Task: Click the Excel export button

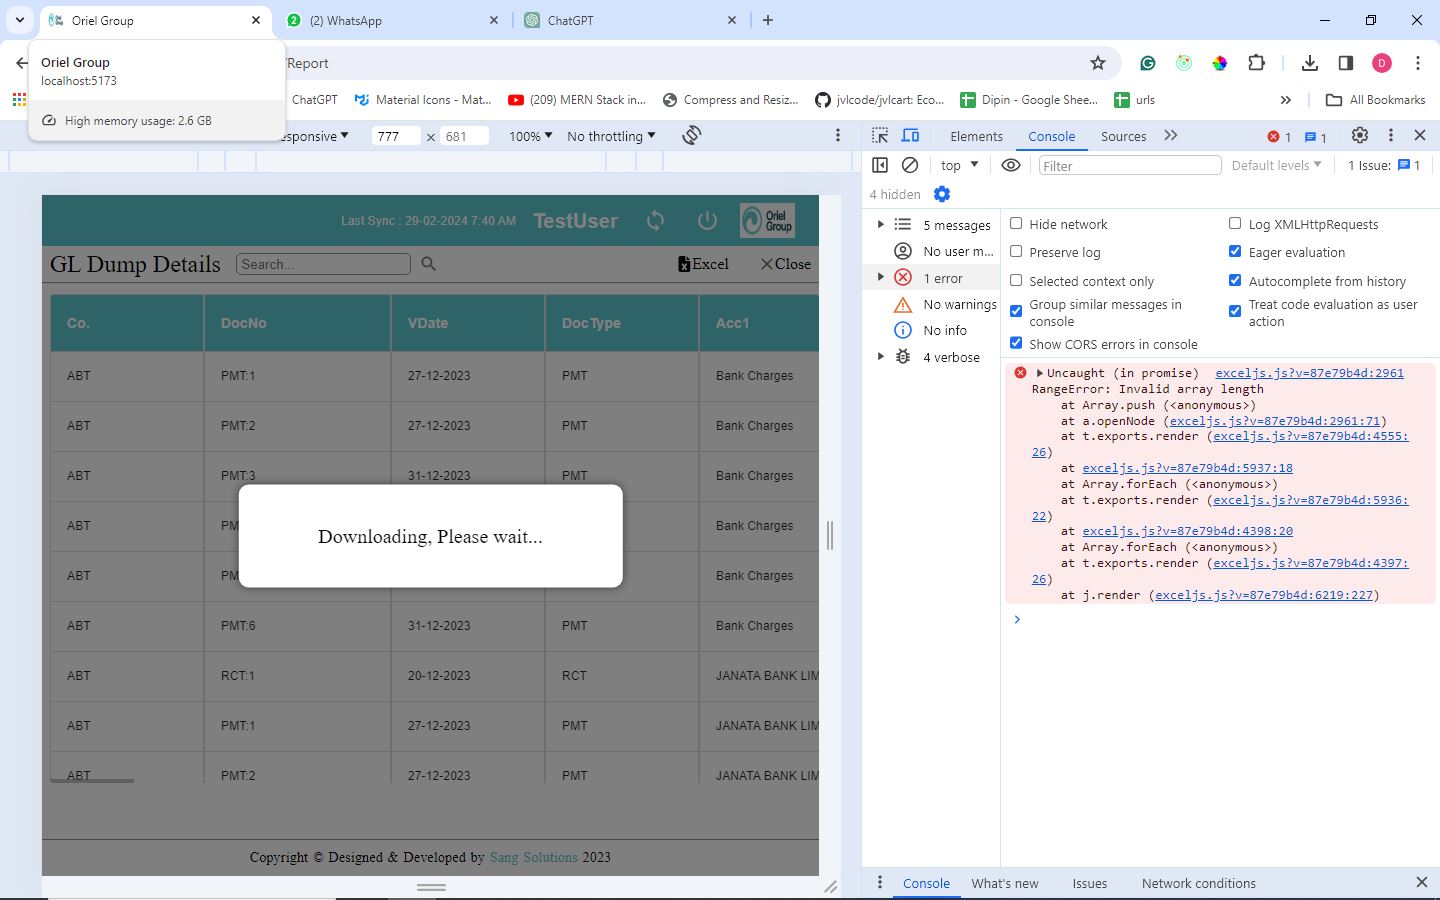Action: [703, 264]
